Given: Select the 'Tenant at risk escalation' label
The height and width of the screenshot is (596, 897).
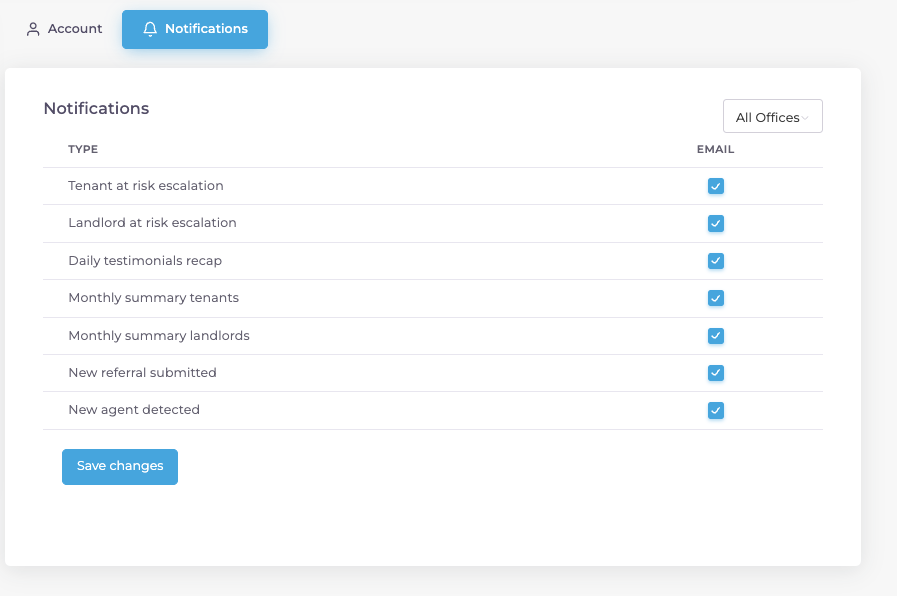Looking at the screenshot, I should point(146,186).
